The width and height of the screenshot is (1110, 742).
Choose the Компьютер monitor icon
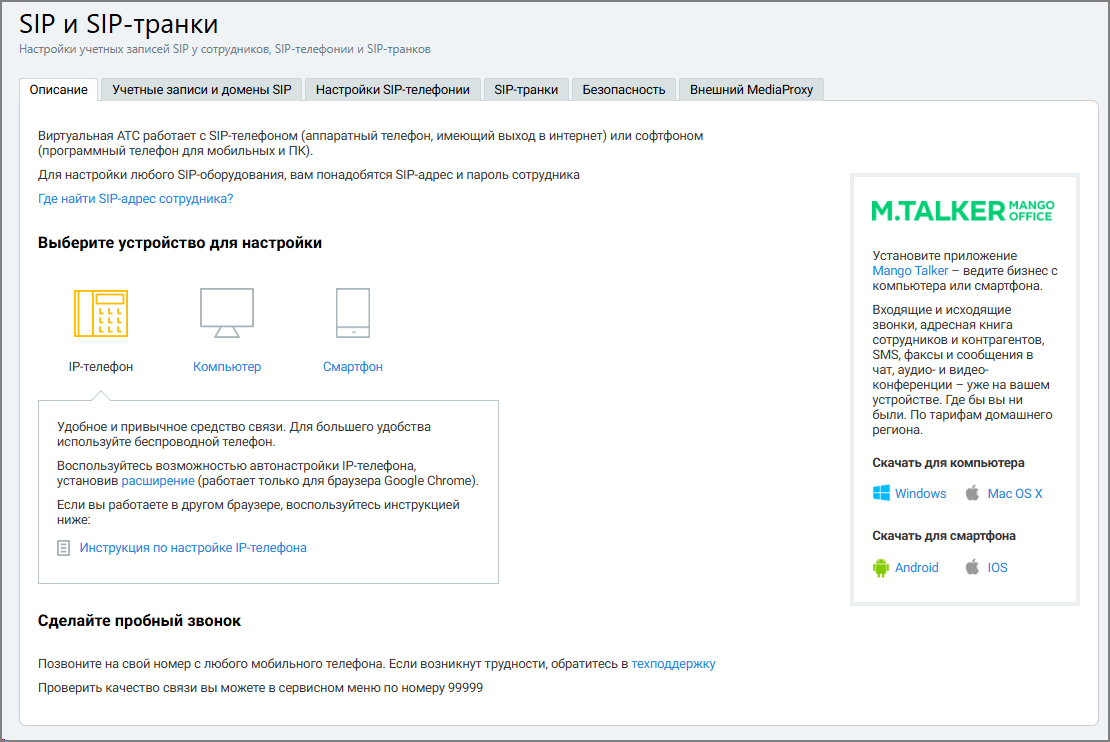[227, 313]
